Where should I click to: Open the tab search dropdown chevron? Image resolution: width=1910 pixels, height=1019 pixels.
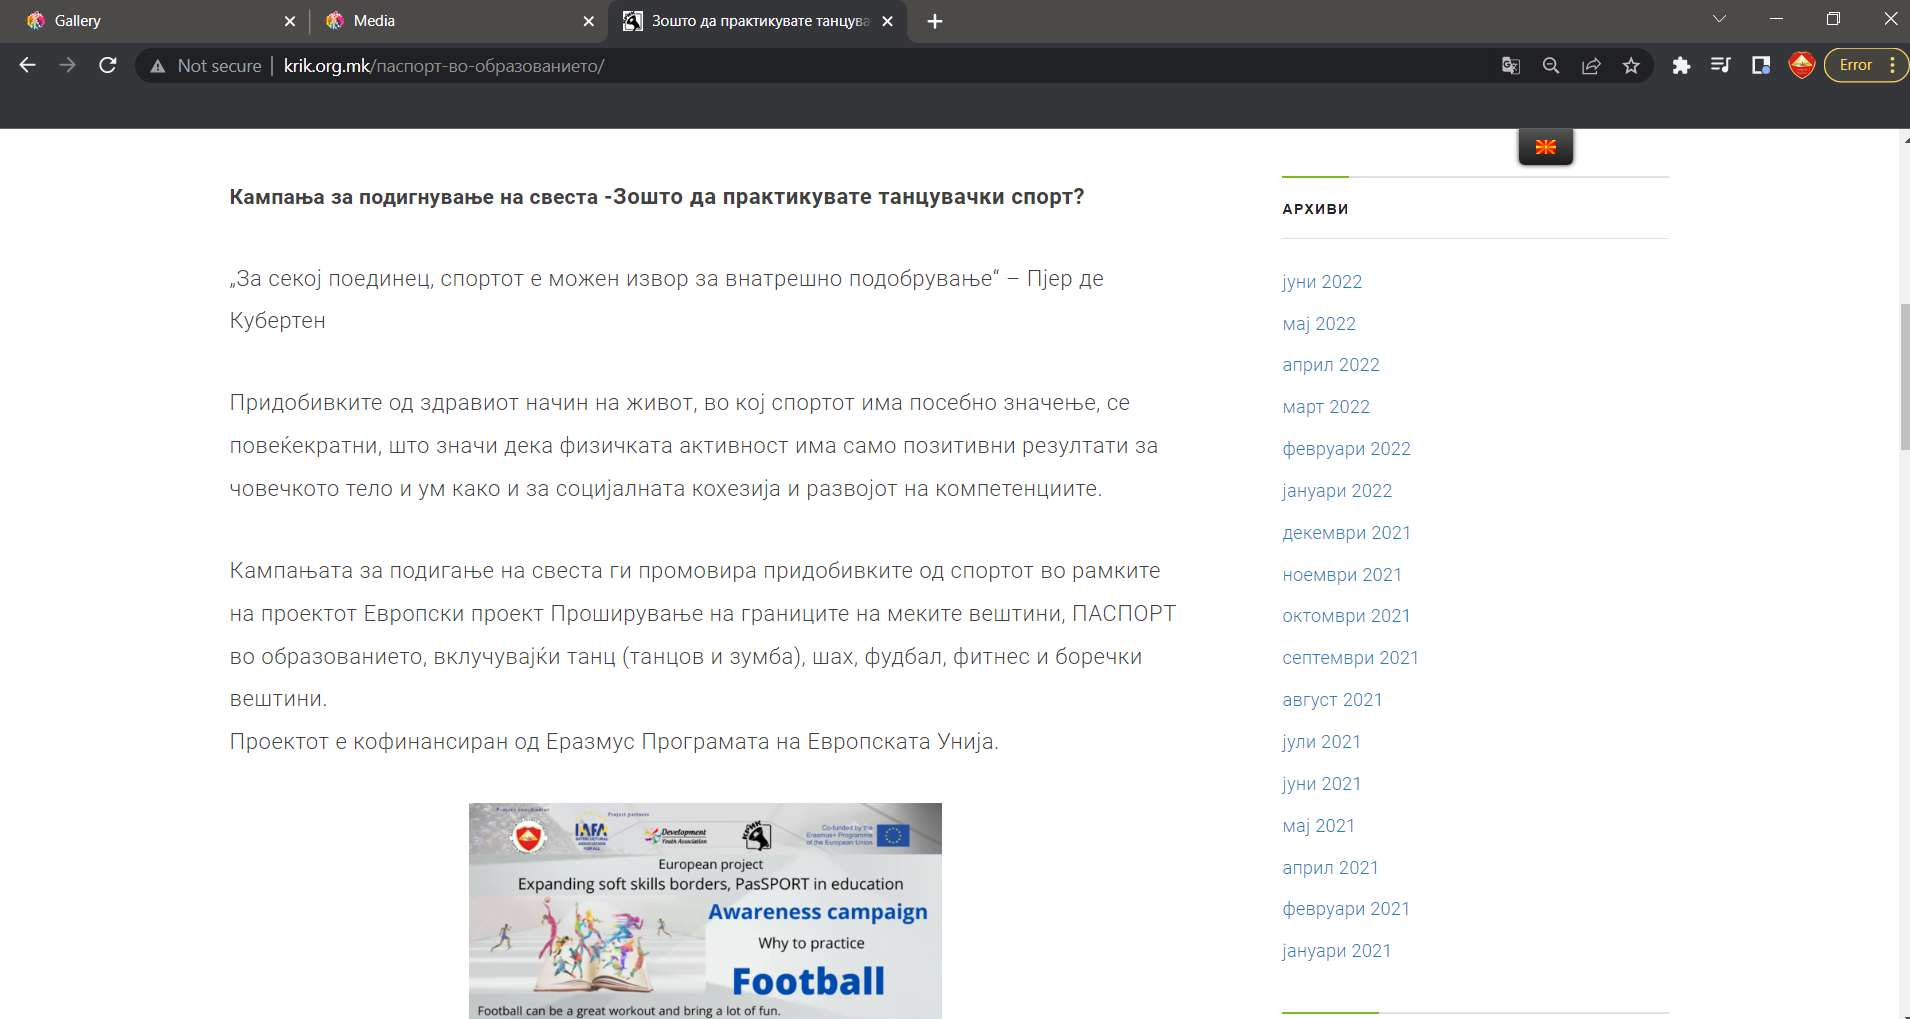pos(1719,19)
